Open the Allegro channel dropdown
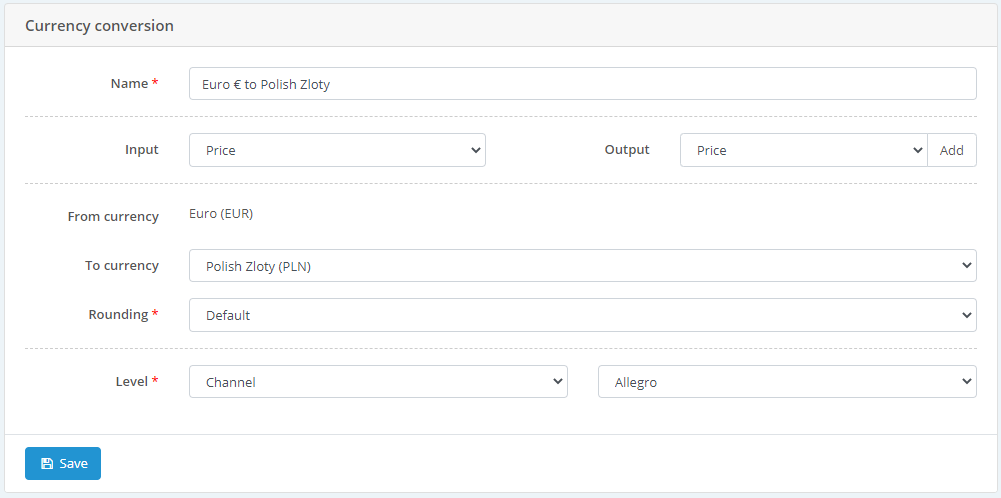The width and height of the screenshot is (1001, 498). tap(787, 382)
